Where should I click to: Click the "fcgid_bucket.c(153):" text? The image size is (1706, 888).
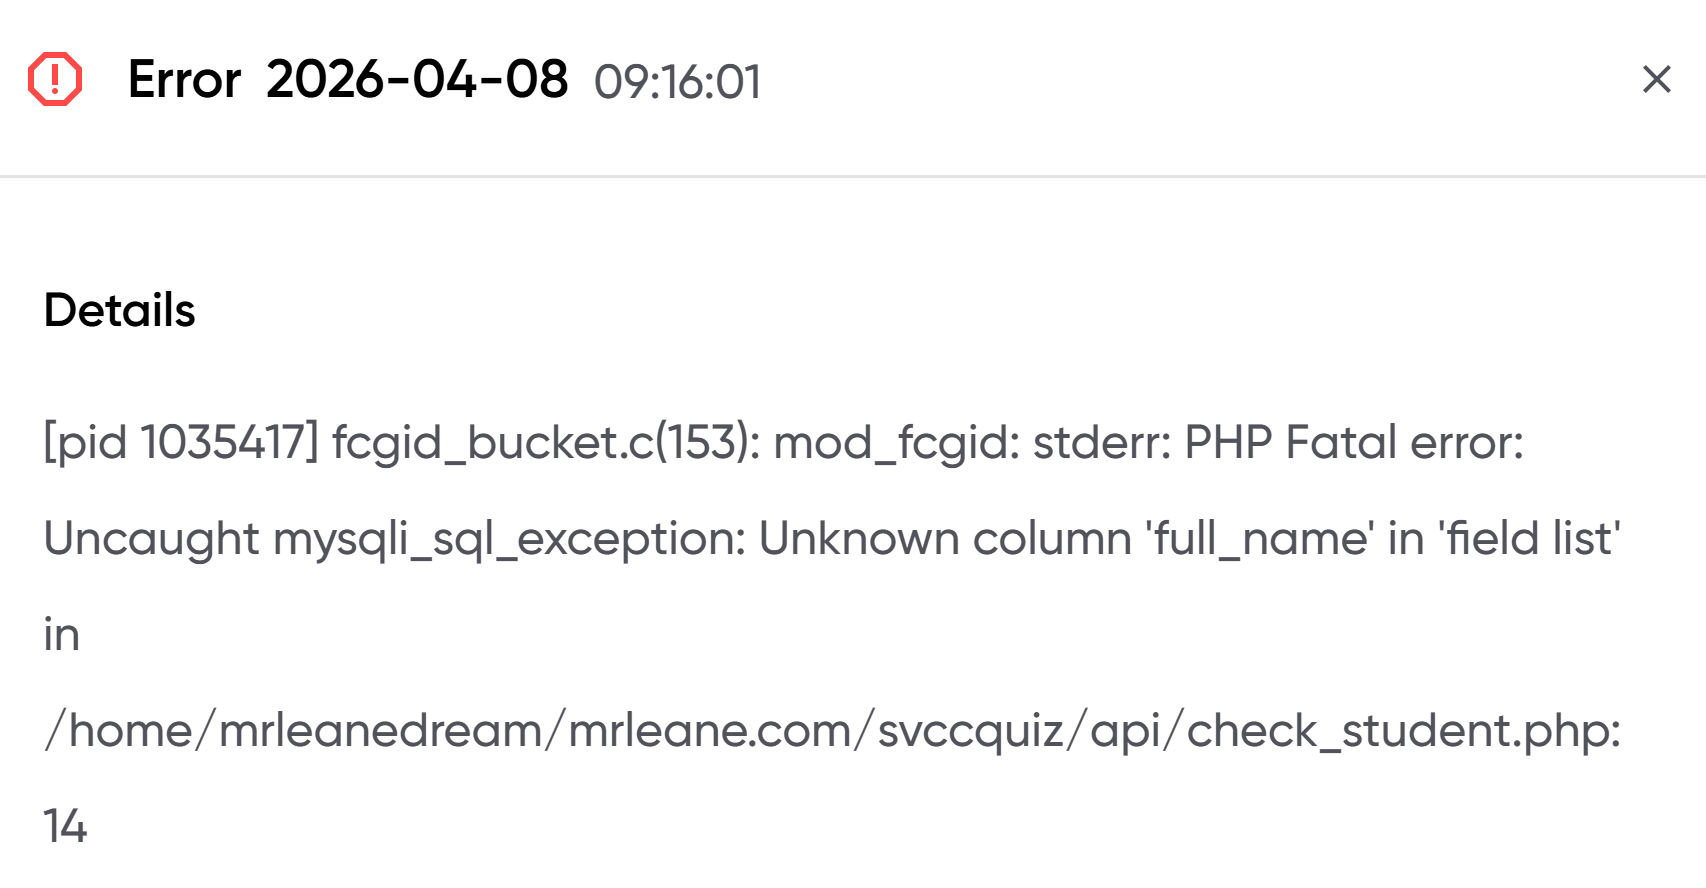coord(546,442)
